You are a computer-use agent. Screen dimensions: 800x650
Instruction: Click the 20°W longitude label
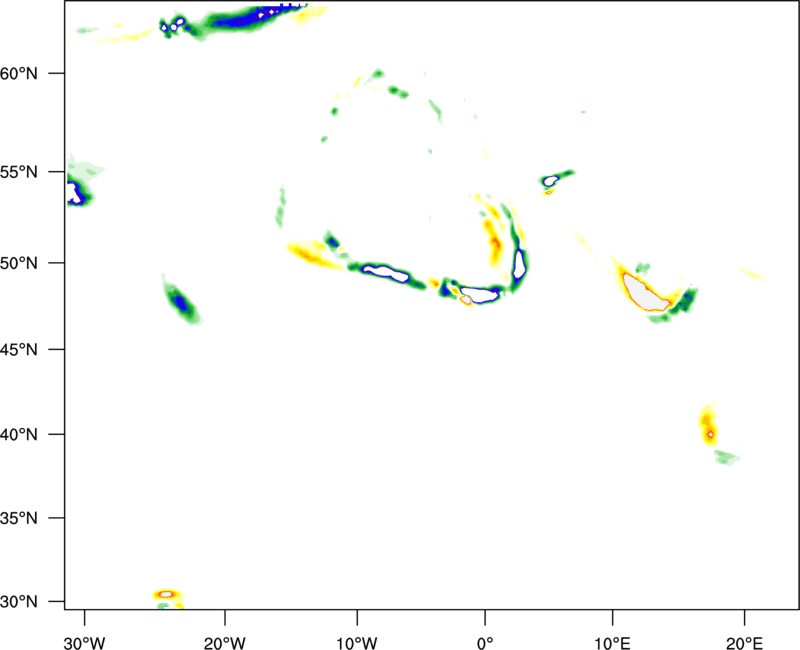[224, 643]
